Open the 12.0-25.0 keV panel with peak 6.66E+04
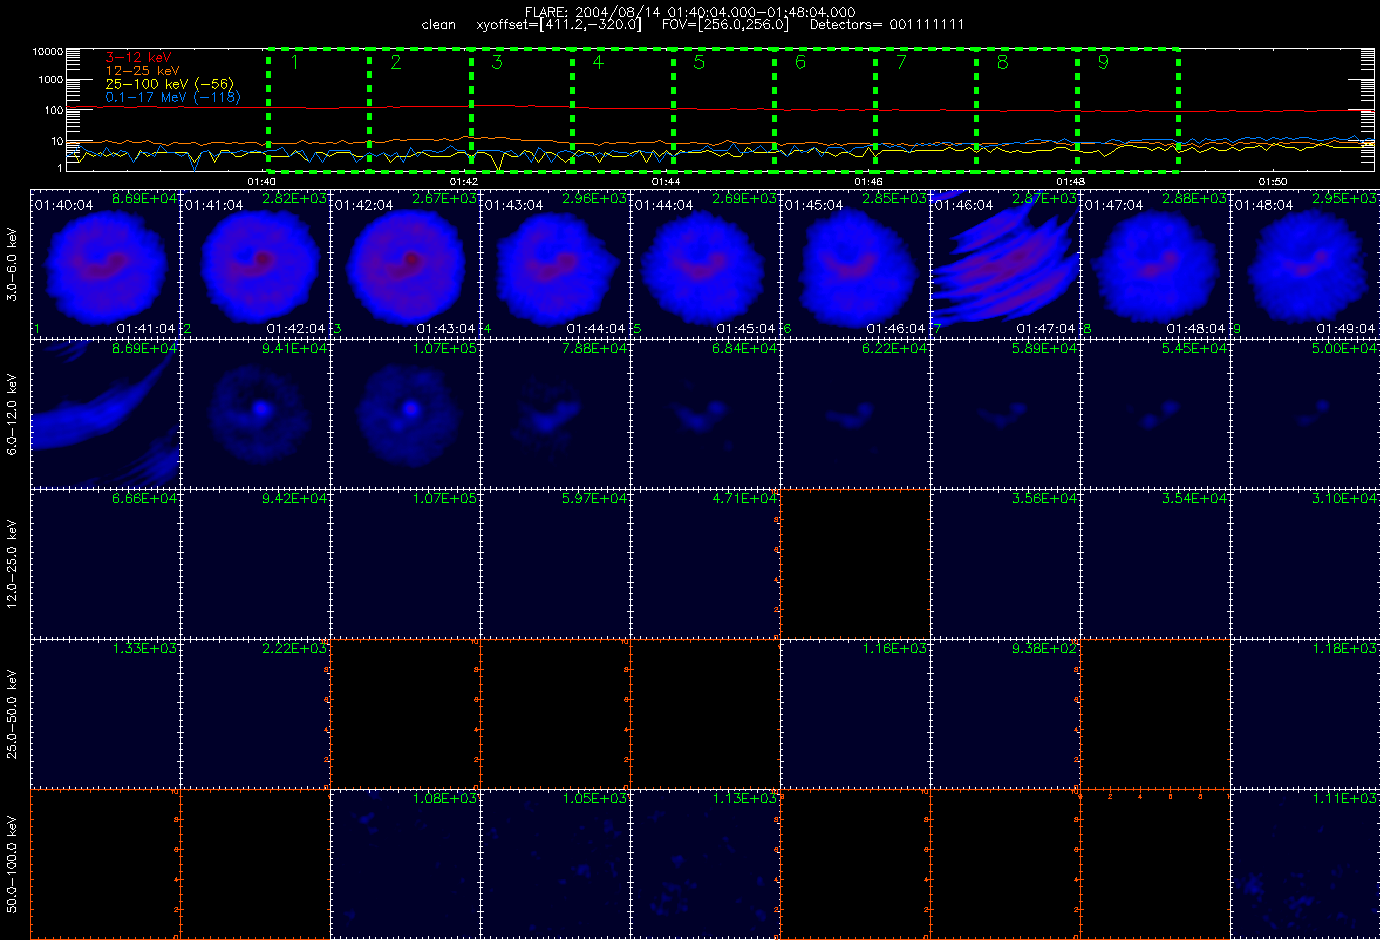The height and width of the screenshot is (940, 1380). point(106,564)
